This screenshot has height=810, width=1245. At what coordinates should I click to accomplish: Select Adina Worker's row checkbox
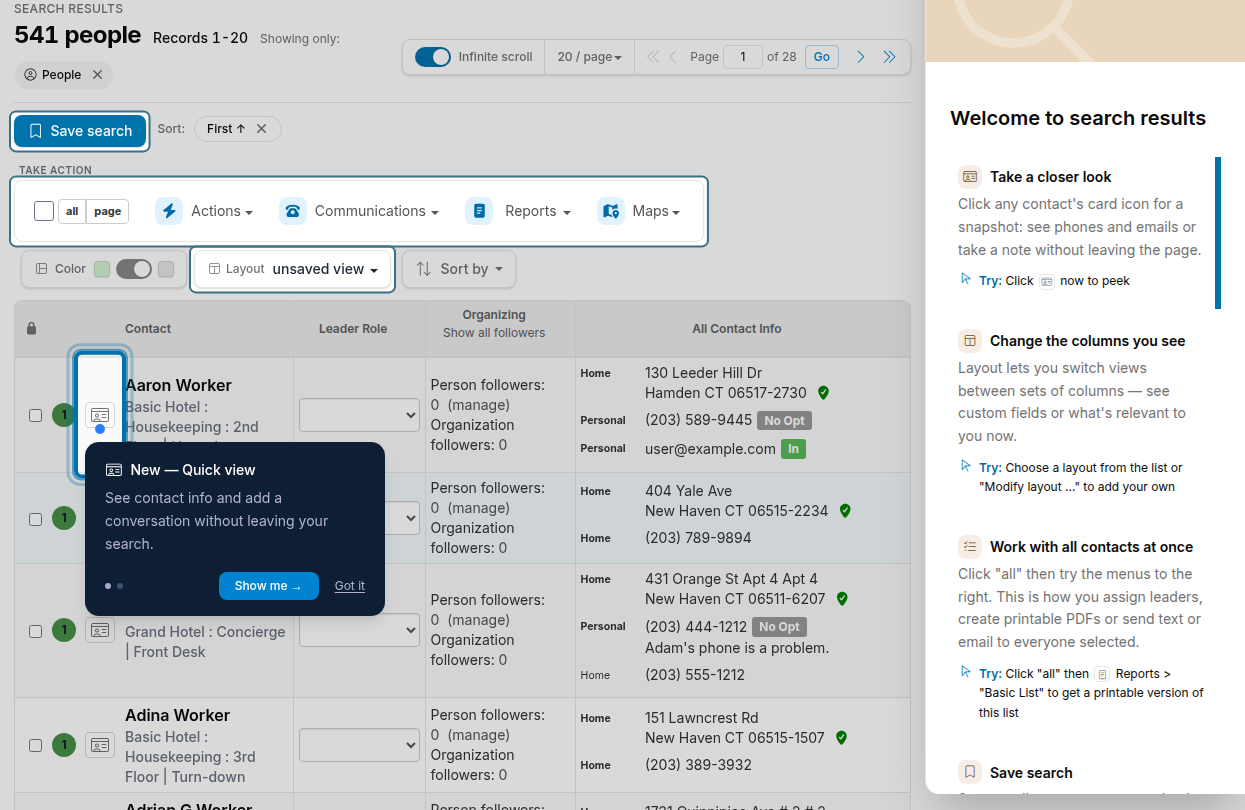(x=35, y=745)
